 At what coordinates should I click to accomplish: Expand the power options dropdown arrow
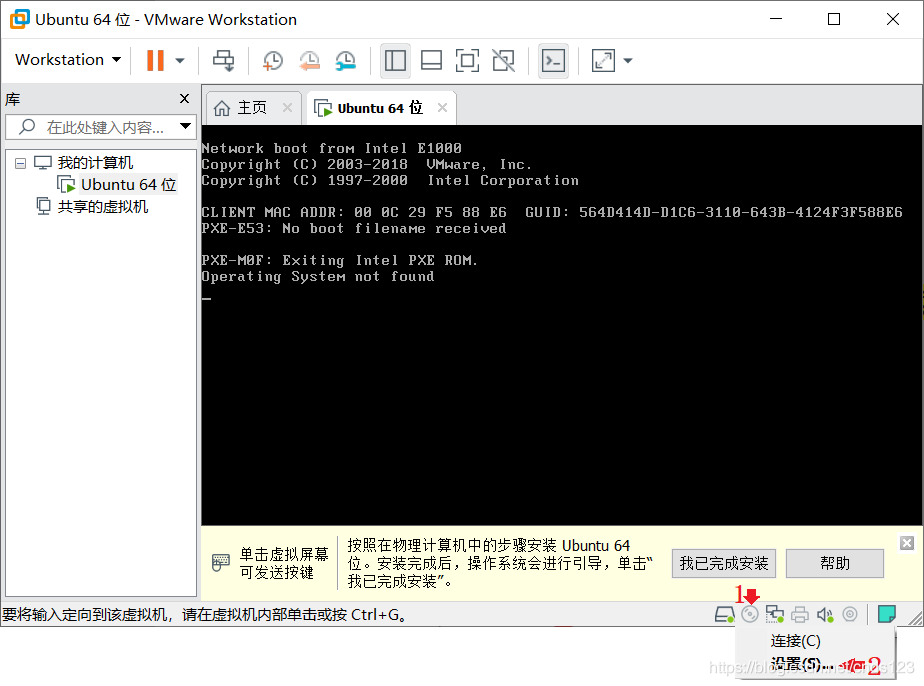(180, 60)
